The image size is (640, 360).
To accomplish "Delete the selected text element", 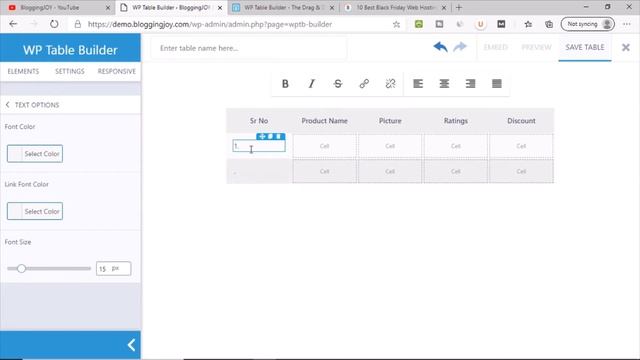I will click(x=278, y=136).
